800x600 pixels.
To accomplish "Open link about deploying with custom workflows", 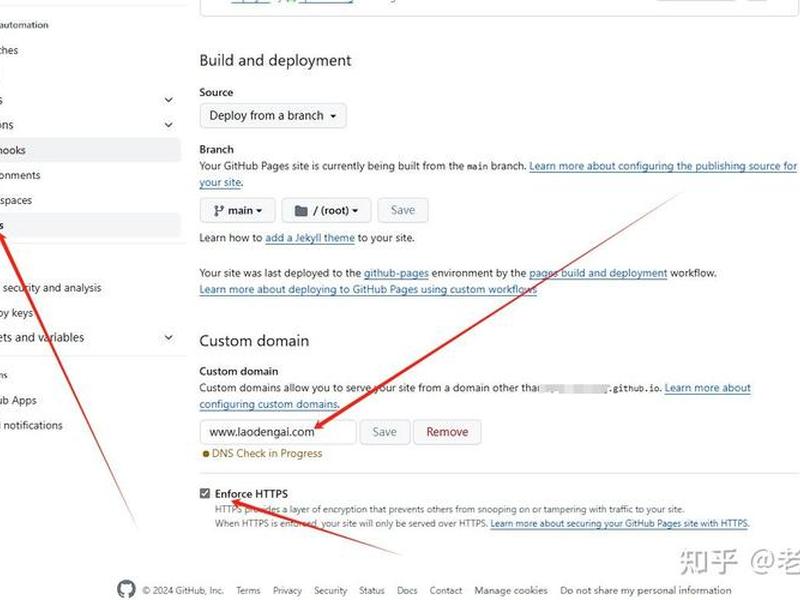I will (368, 289).
